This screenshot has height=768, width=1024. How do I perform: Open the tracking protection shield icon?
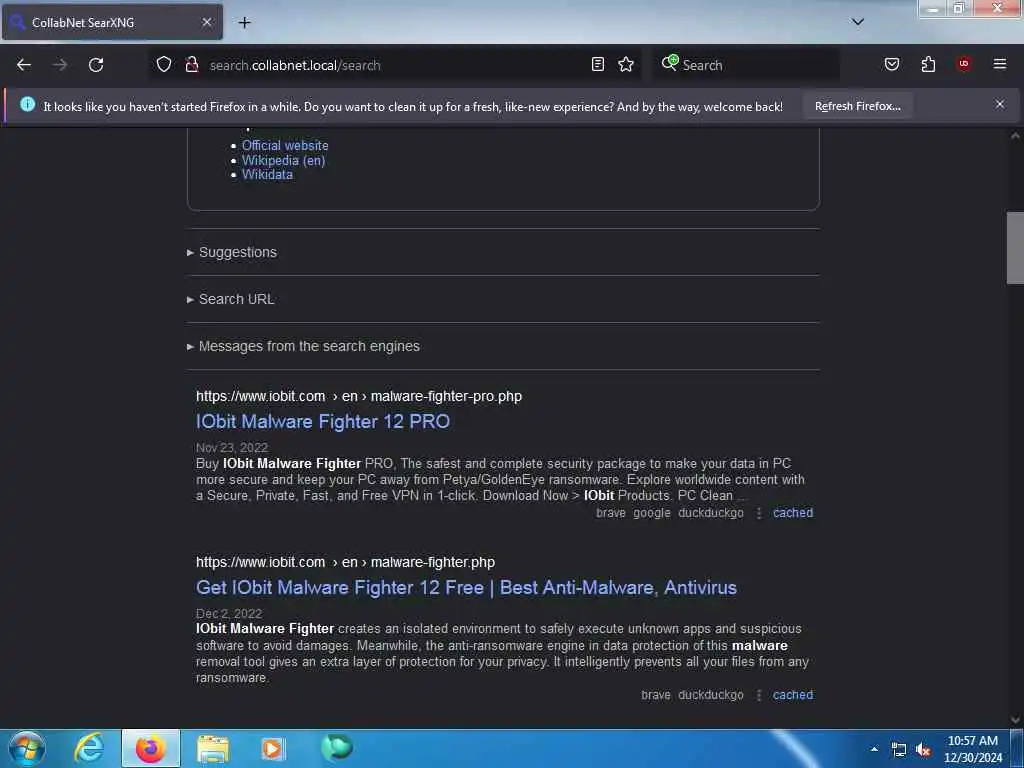164,65
